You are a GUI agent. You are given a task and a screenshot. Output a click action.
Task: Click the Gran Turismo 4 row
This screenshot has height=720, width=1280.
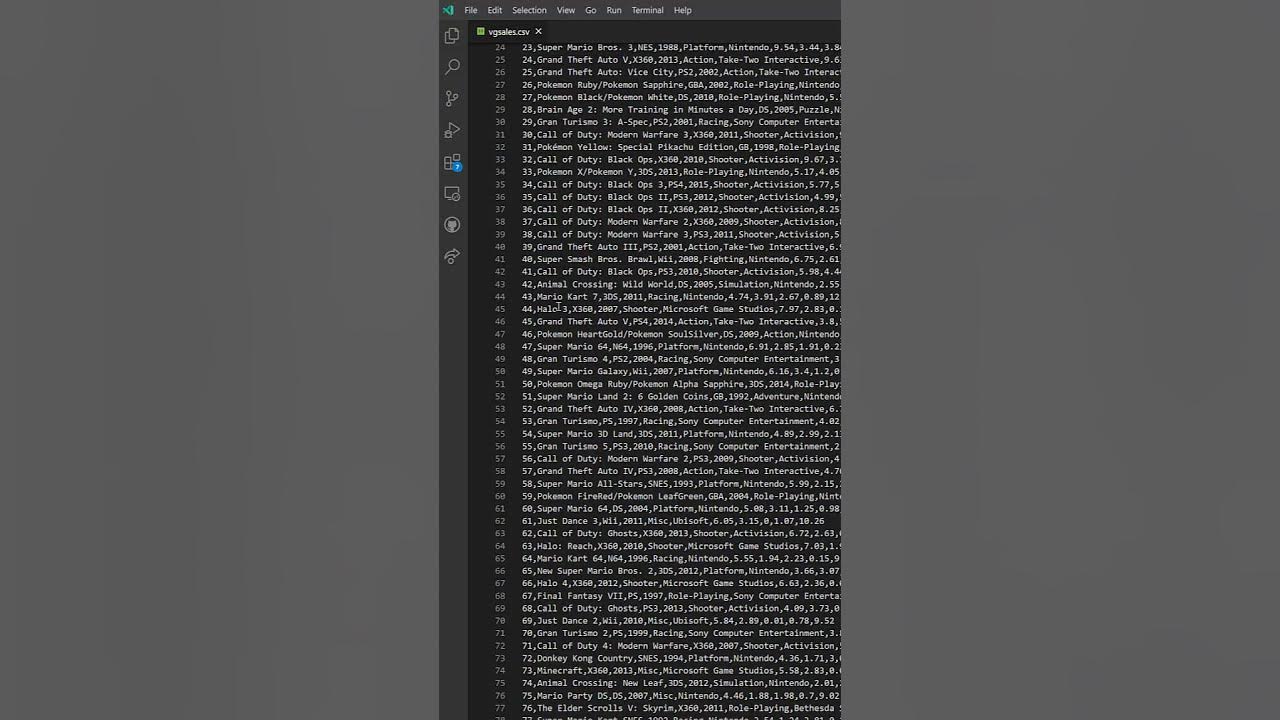click(x=681, y=359)
